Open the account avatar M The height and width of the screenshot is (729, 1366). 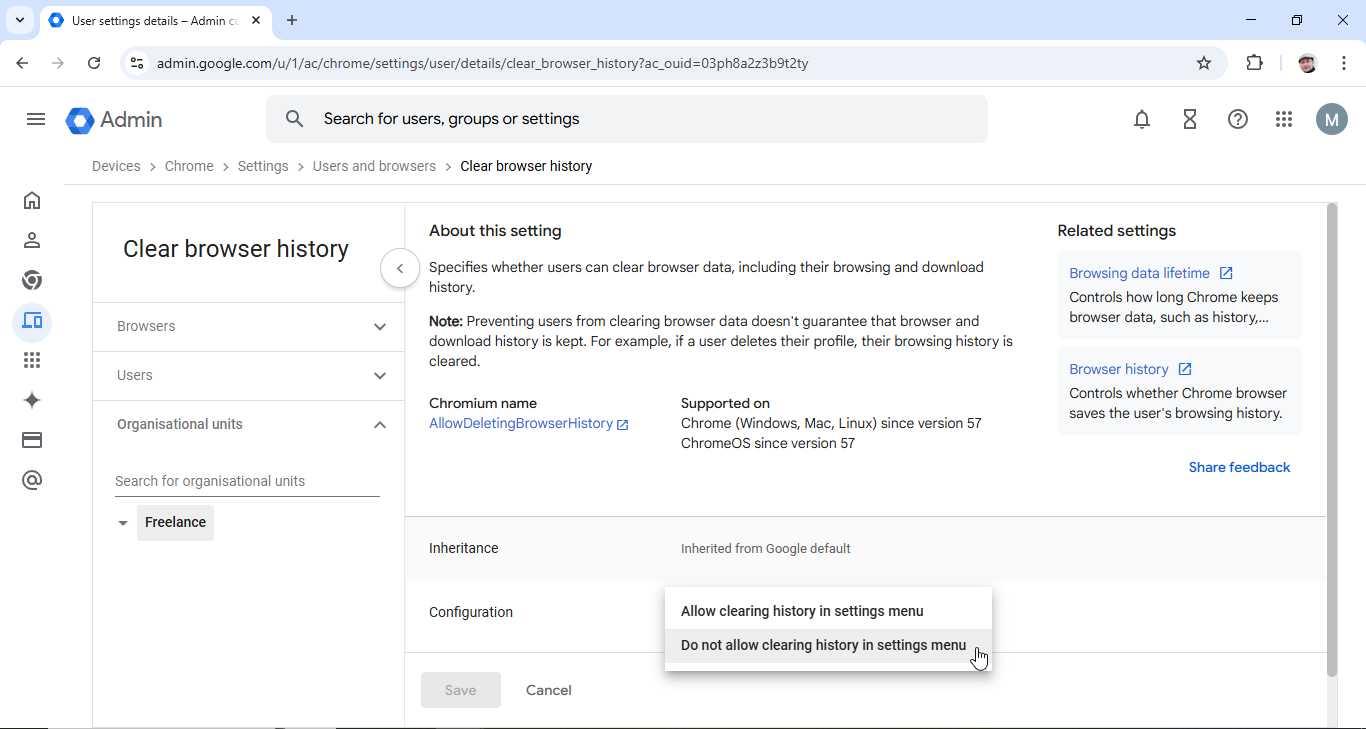(x=1331, y=120)
